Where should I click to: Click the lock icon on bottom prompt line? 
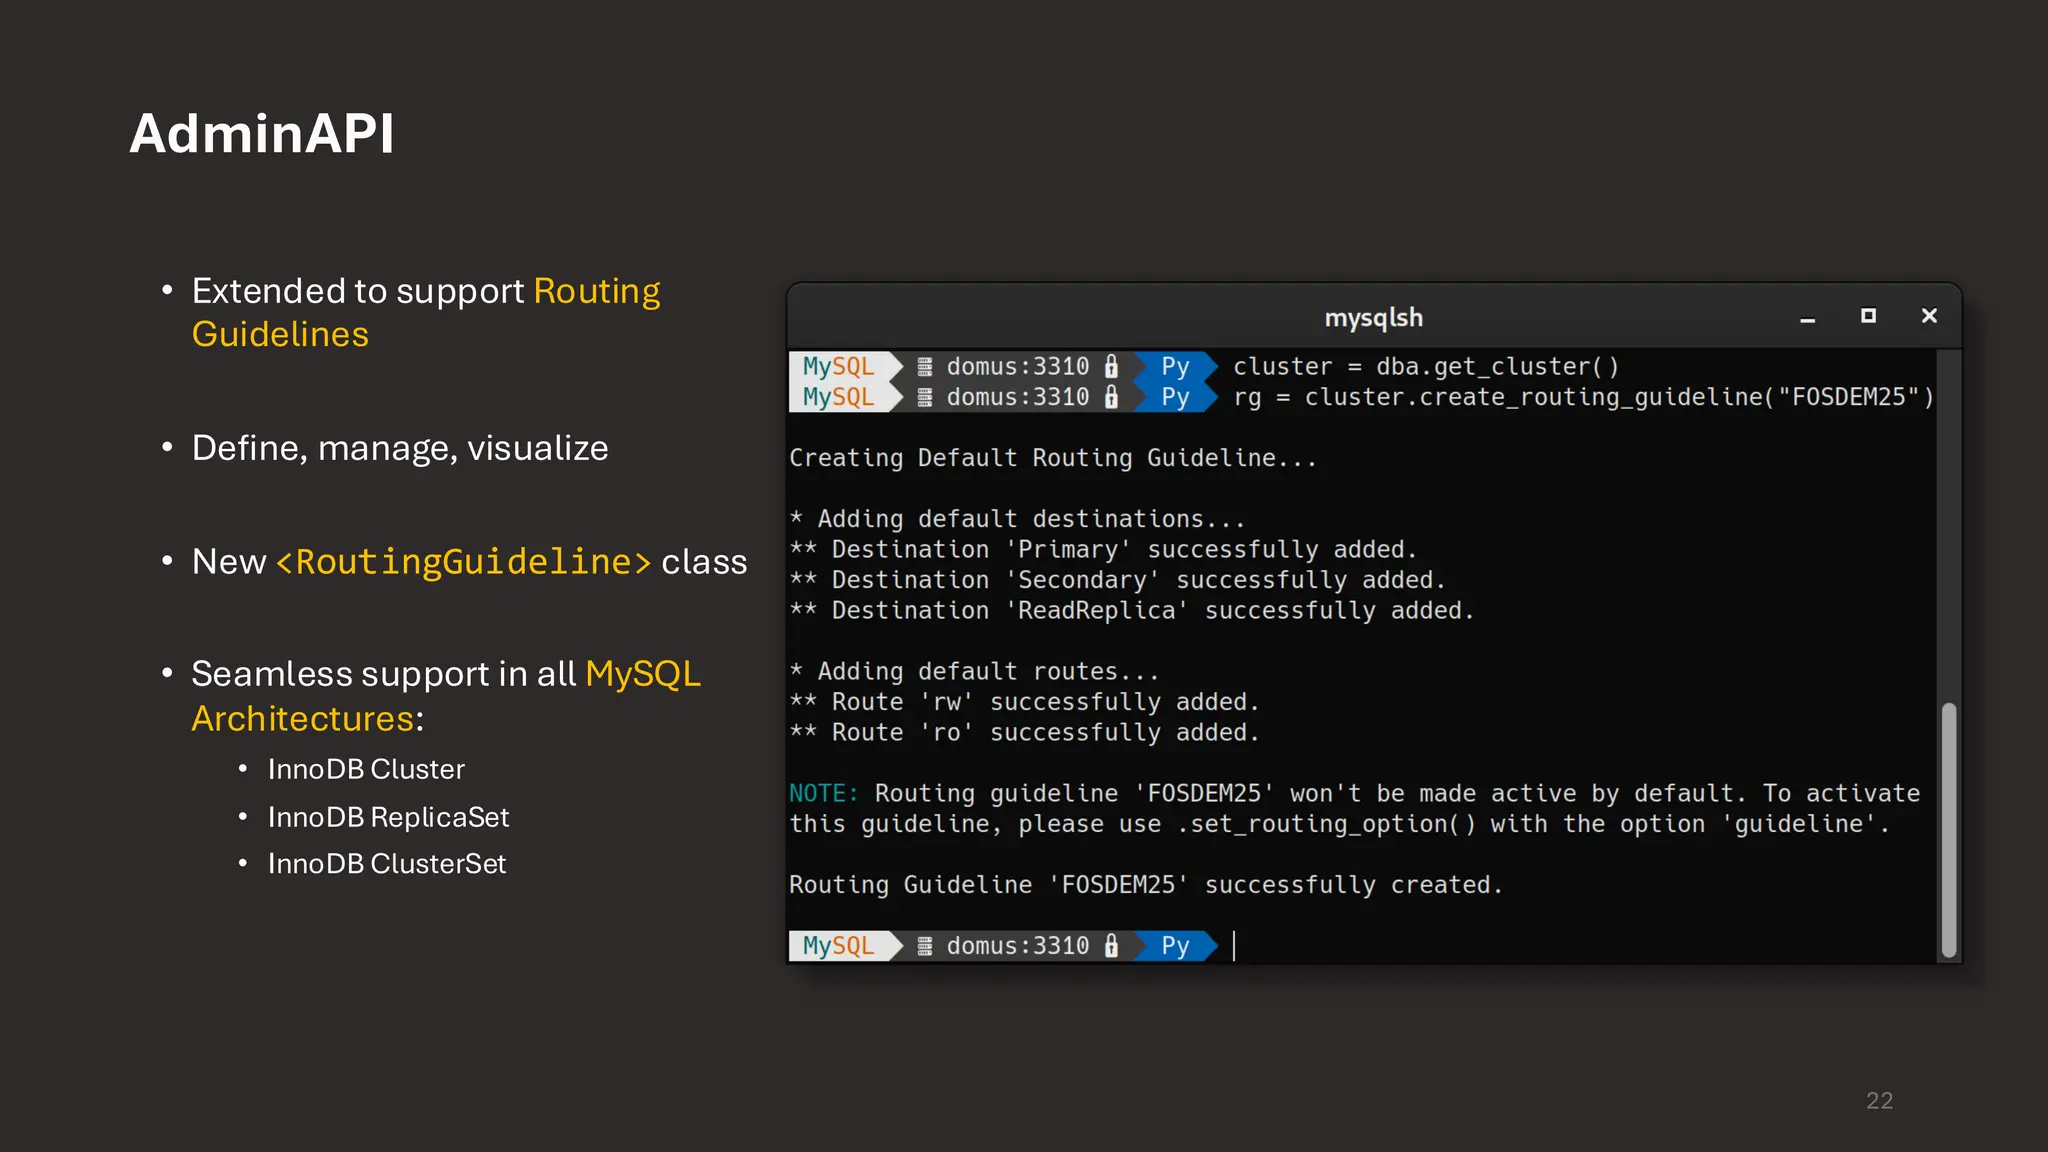tap(1111, 945)
